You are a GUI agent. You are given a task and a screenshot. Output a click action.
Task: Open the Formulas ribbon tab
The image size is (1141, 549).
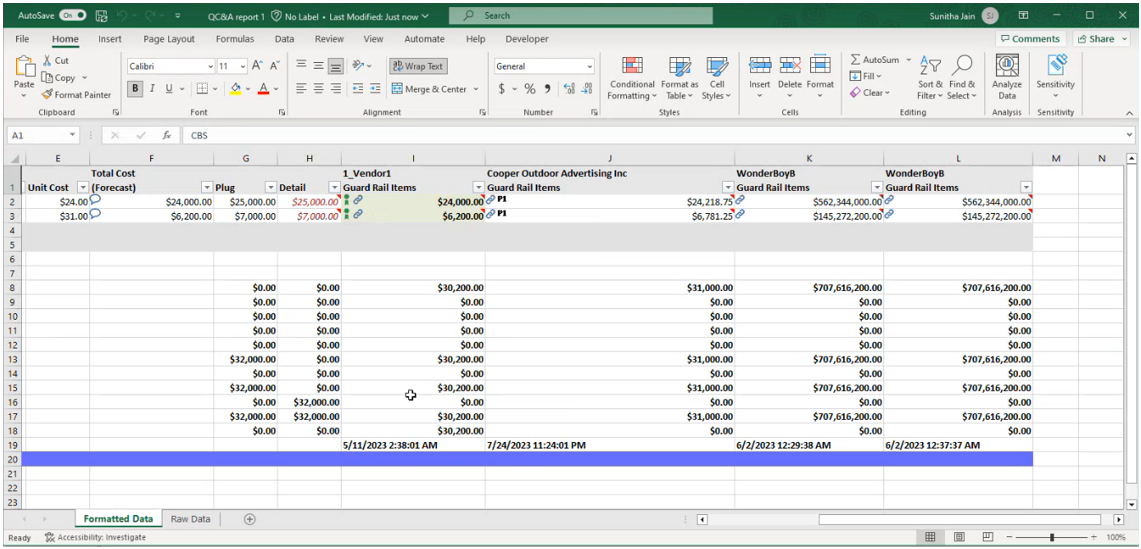coord(235,39)
